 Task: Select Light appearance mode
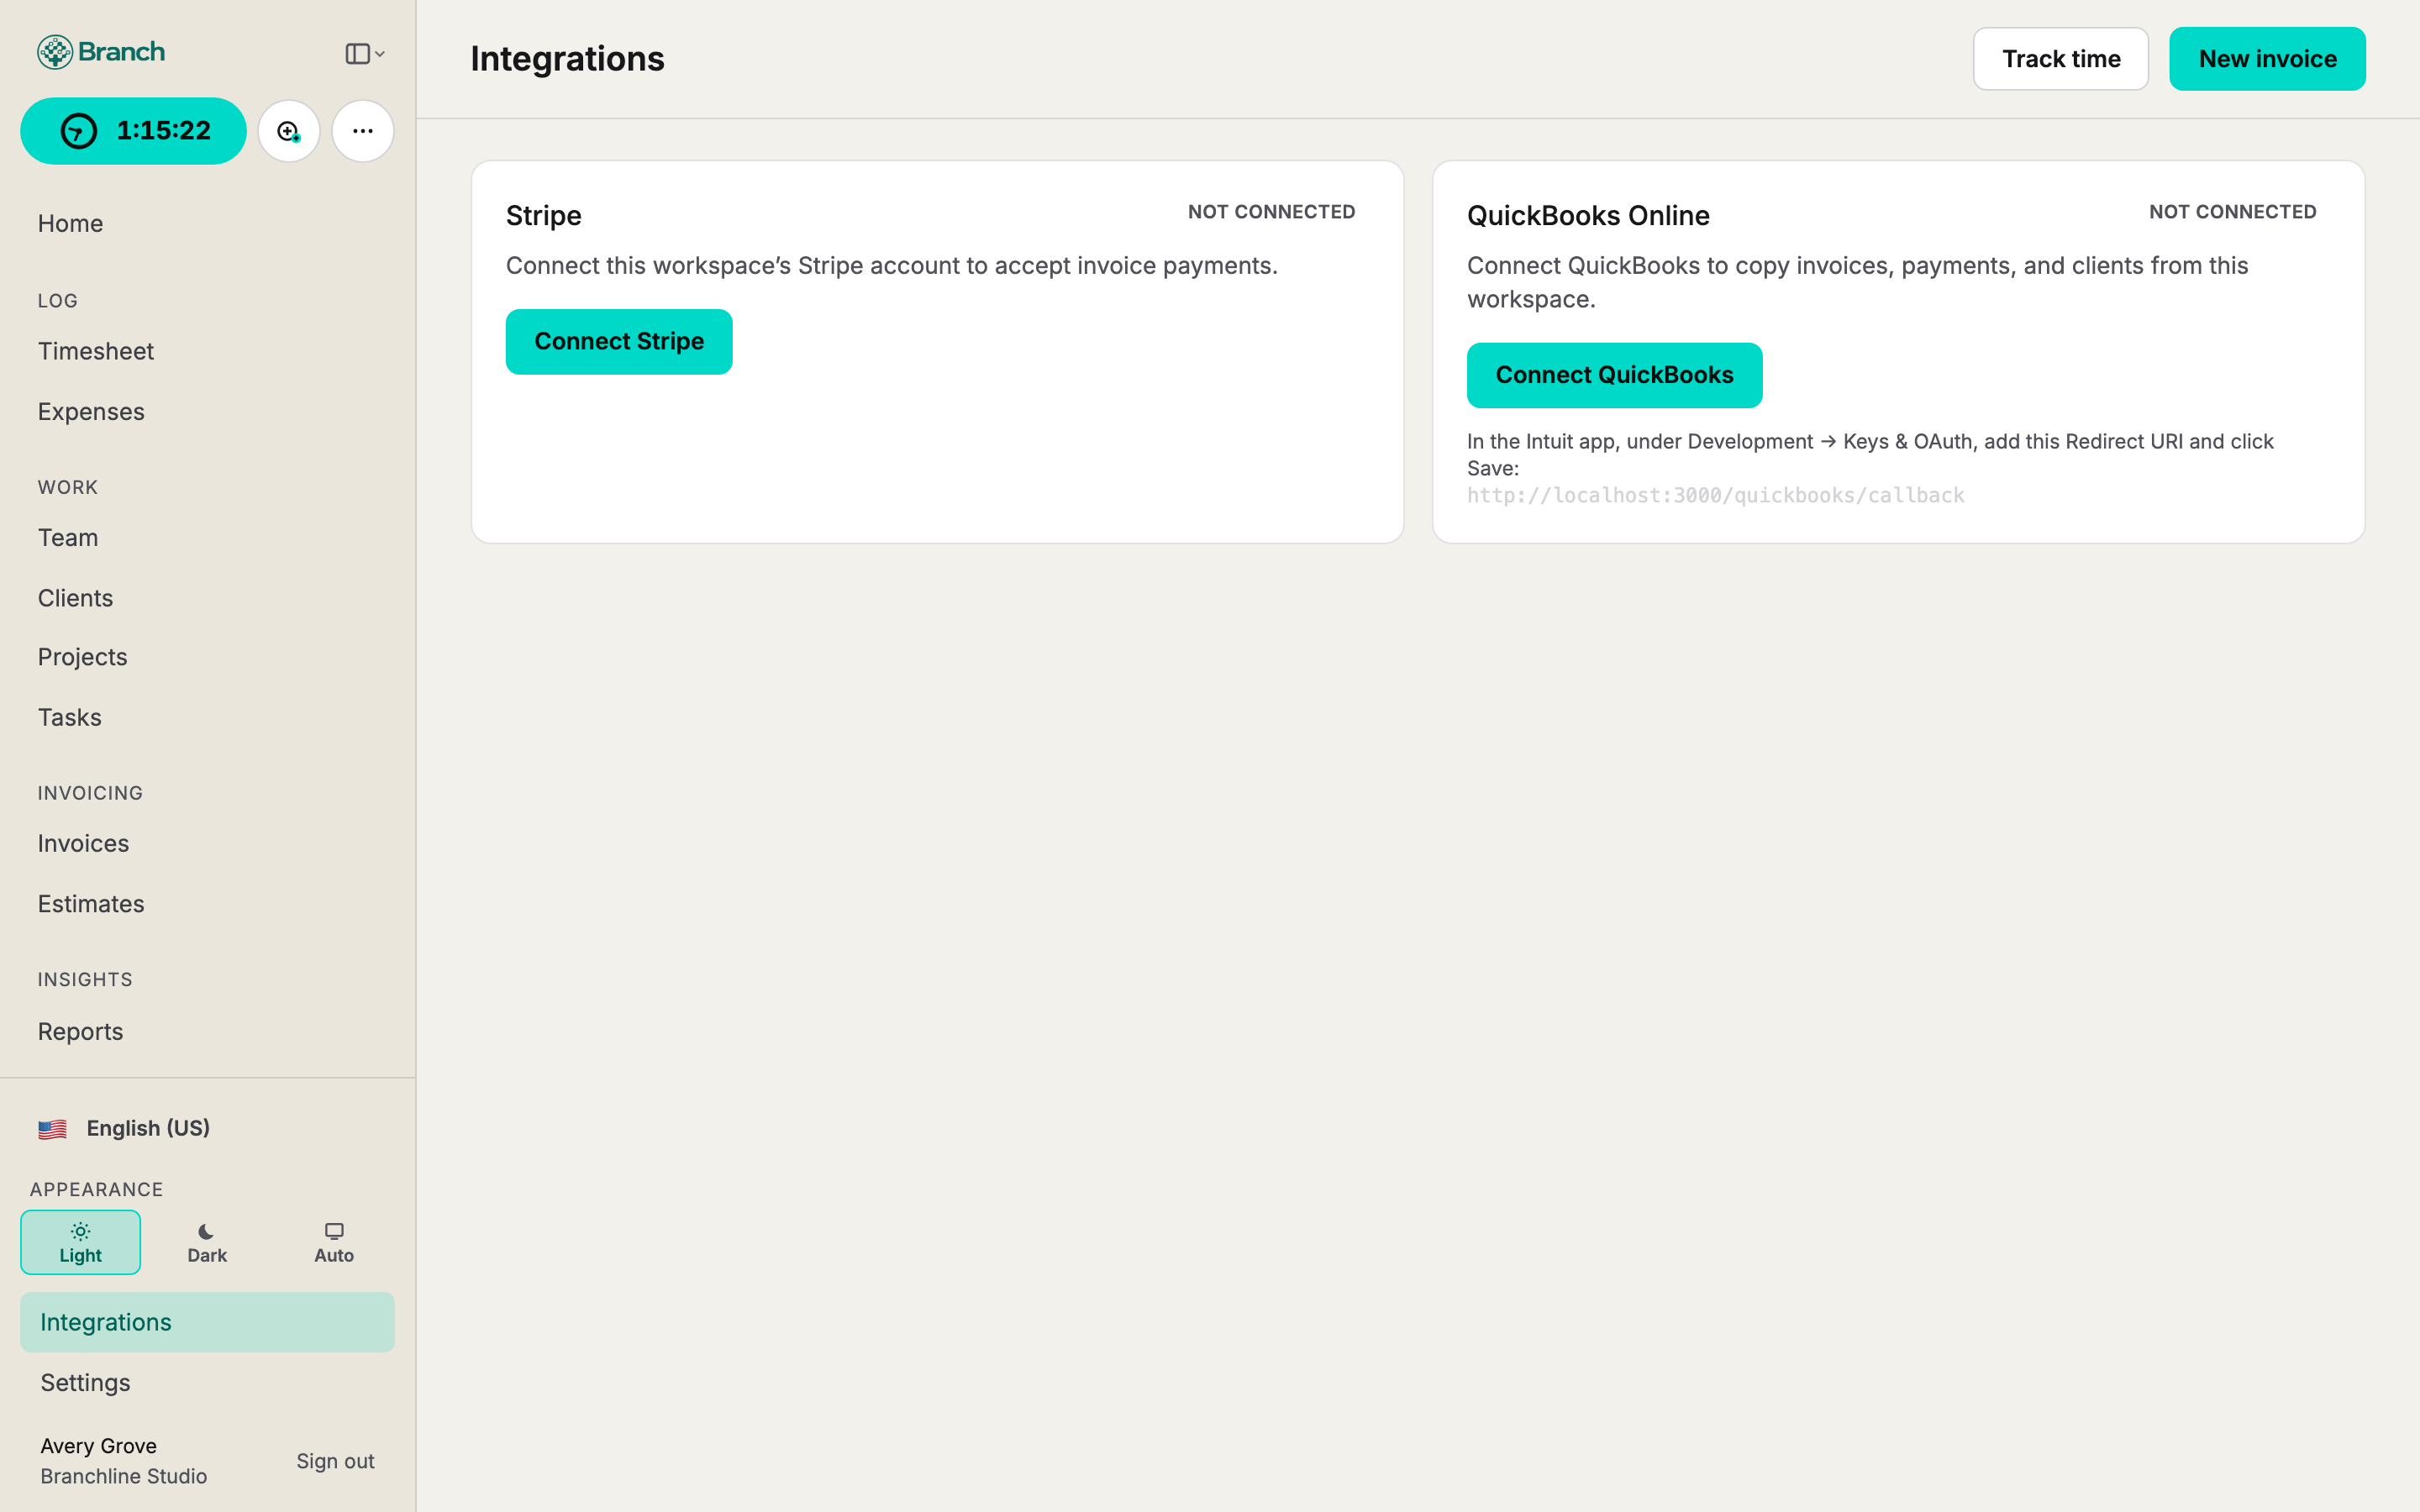click(x=81, y=1242)
